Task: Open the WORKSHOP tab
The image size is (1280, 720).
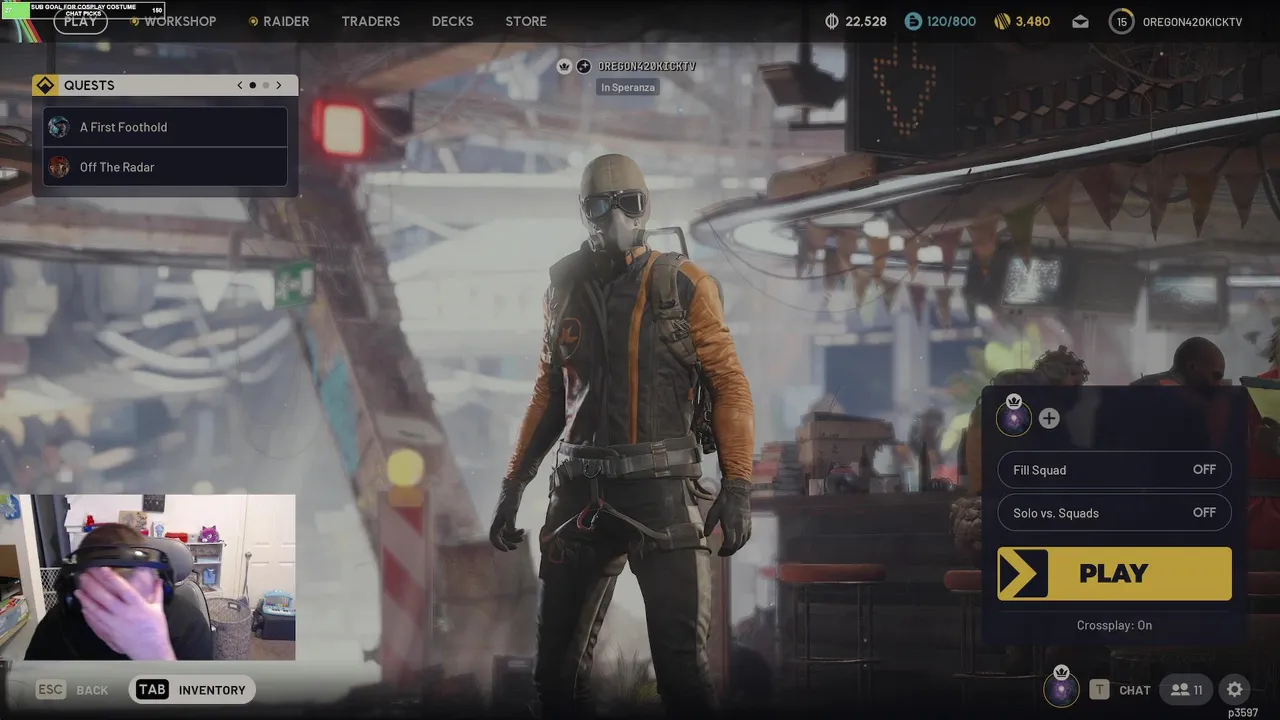Action: coord(180,21)
